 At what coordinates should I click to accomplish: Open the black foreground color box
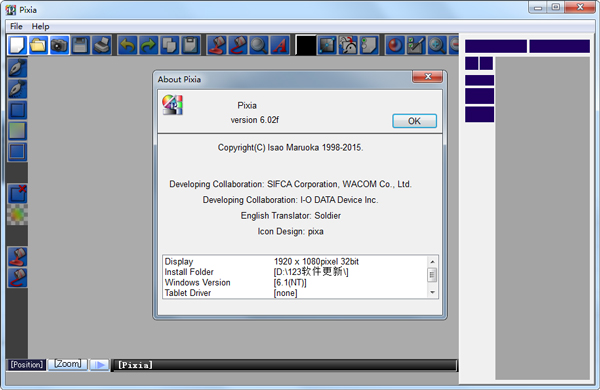[306, 45]
